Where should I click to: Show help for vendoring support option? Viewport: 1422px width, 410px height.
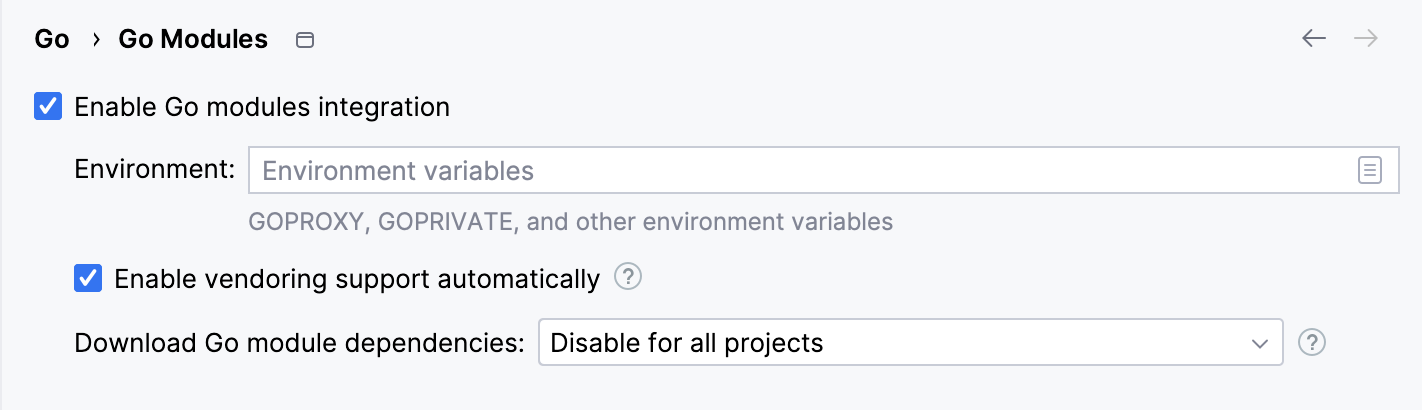[x=628, y=277]
